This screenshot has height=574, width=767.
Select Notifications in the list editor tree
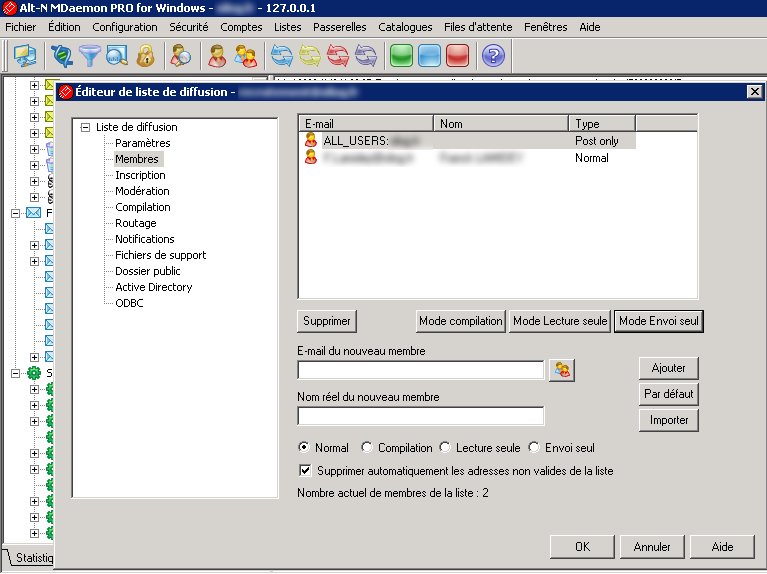tap(145, 239)
